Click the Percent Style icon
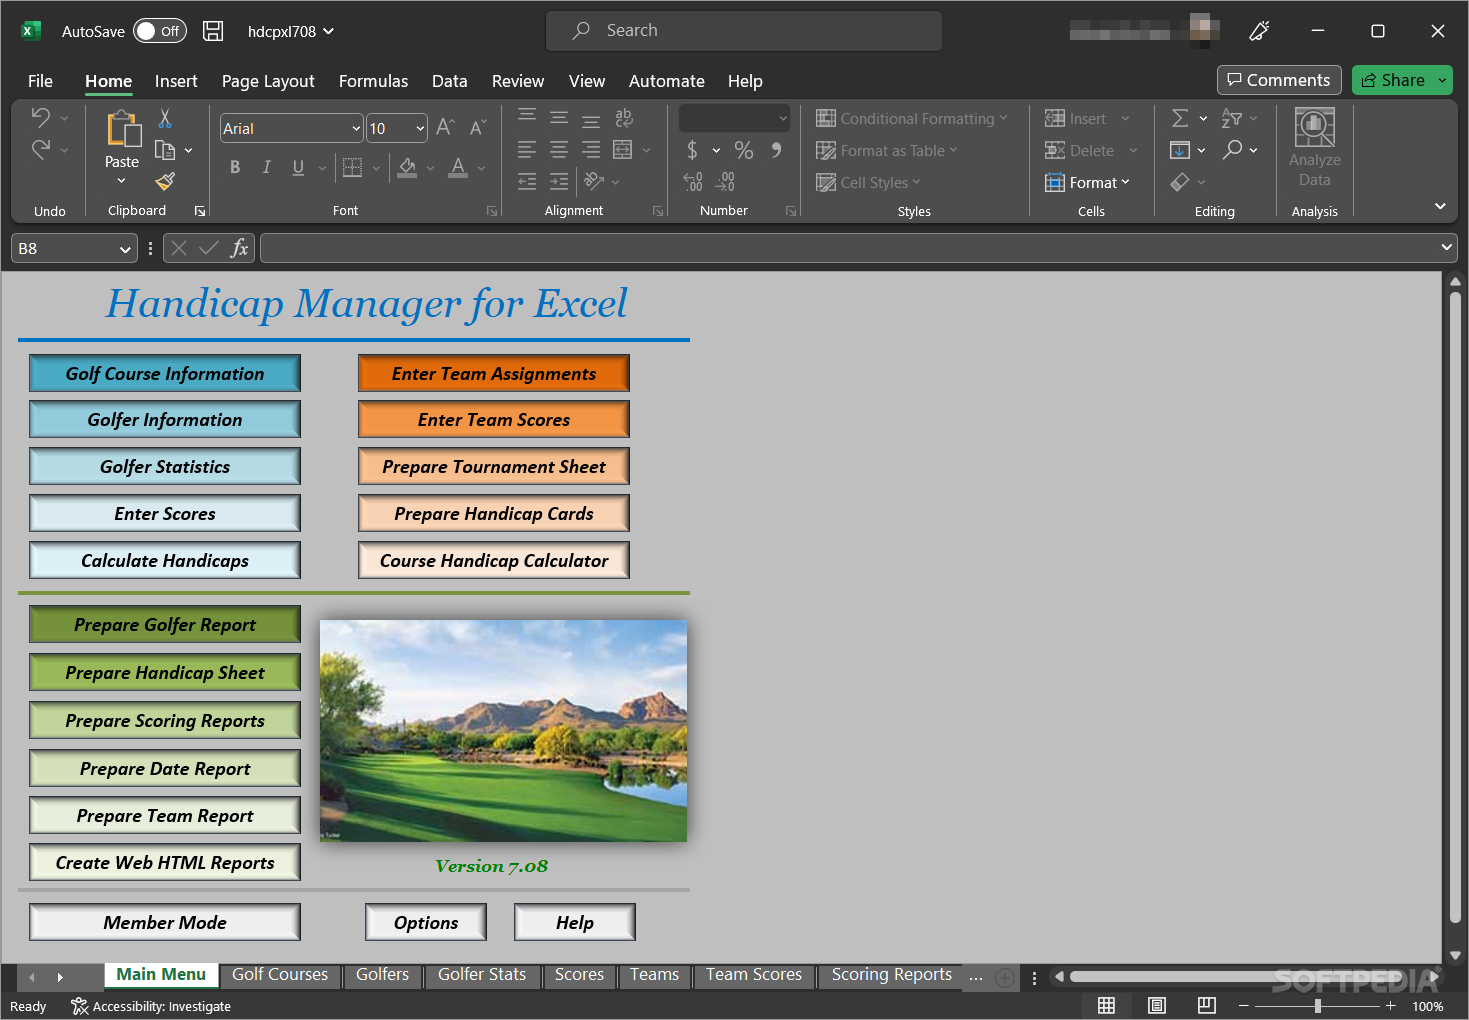This screenshot has width=1469, height=1020. tap(743, 150)
